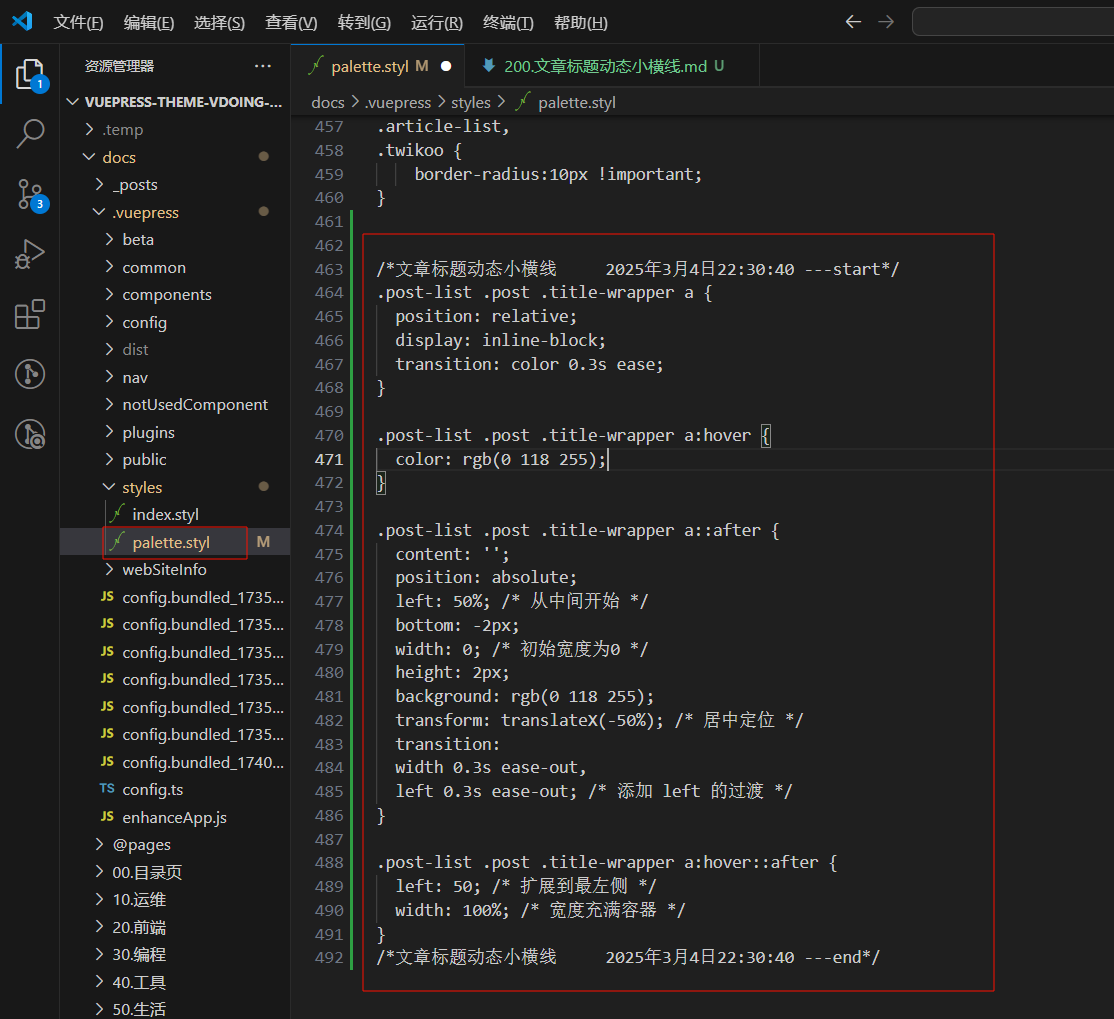1114x1019 pixels.
Task: Open 终端(T) menu
Action: click(508, 23)
